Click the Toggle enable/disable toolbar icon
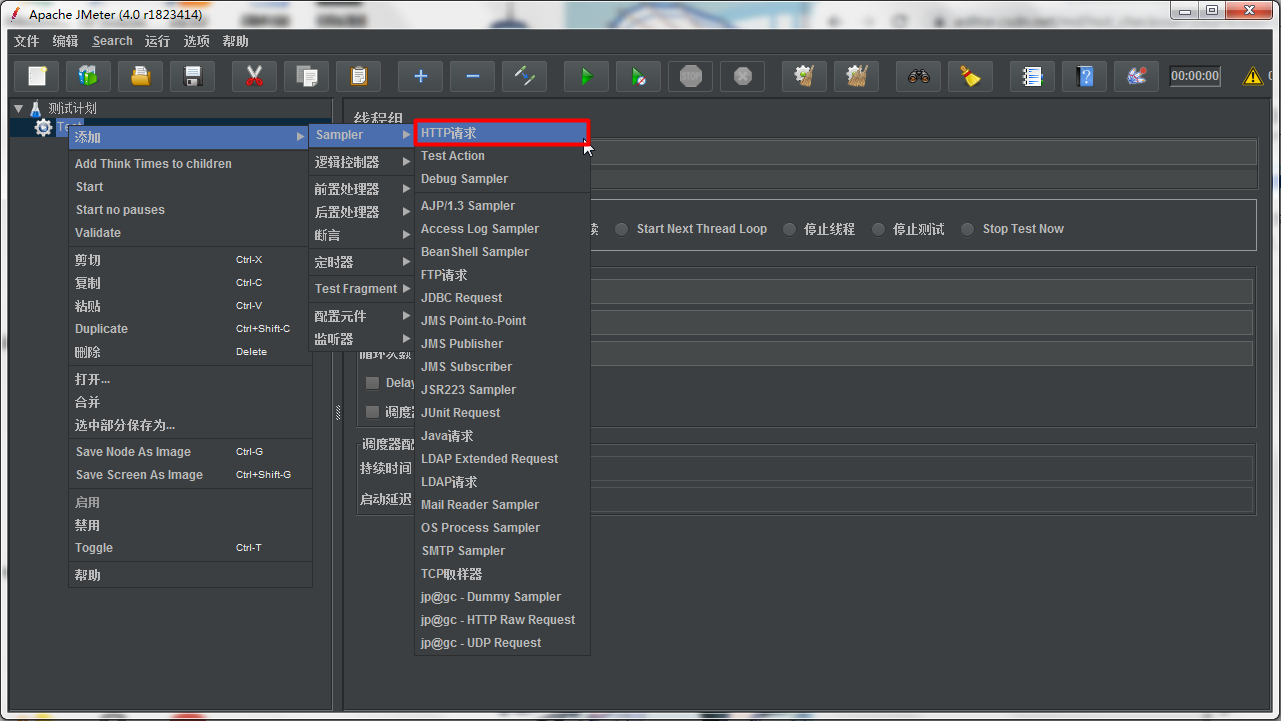This screenshot has height=721, width=1281. pos(525,76)
